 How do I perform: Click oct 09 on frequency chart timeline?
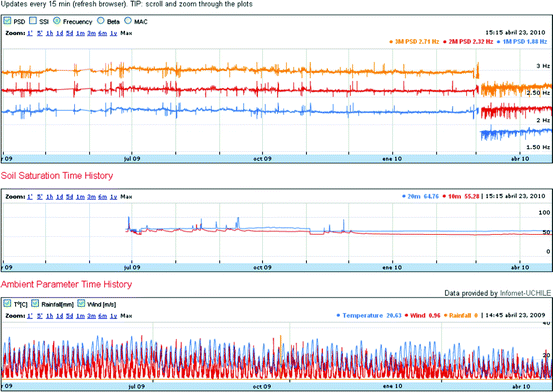(x=262, y=159)
